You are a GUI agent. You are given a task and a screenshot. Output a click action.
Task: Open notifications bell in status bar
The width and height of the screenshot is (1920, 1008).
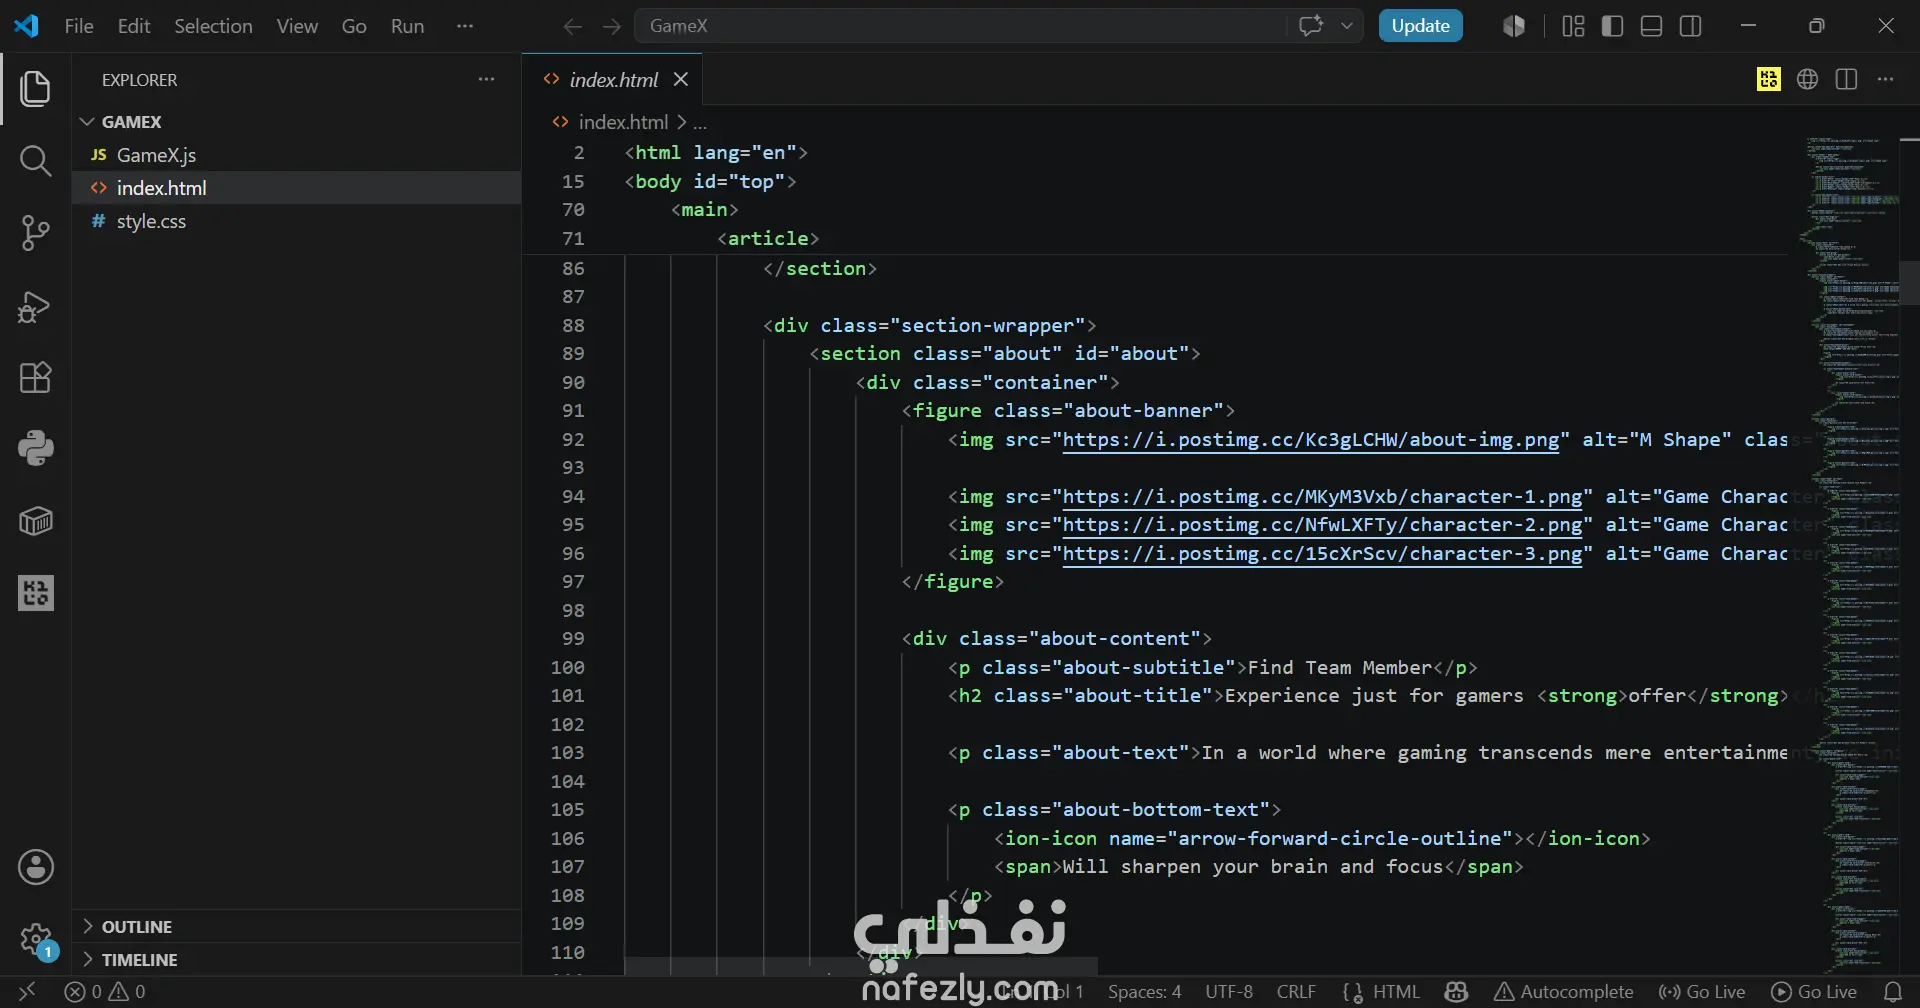1892,991
